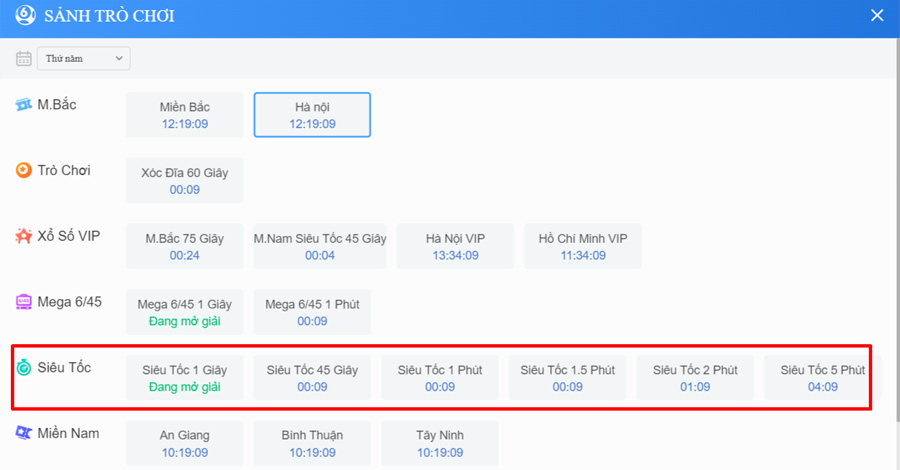The width and height of the screenshot is (900, 470).
Task: Select the M.Bắc ticket category icon
Action: (x=24, y=105)
